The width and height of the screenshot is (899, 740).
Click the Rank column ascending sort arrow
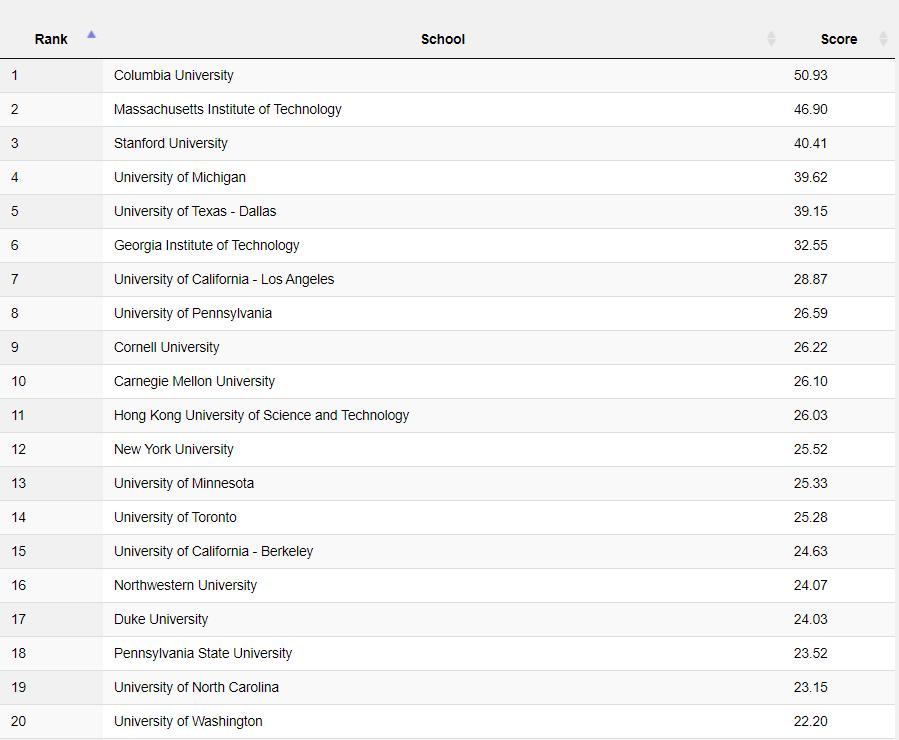[x=91, y=35]
